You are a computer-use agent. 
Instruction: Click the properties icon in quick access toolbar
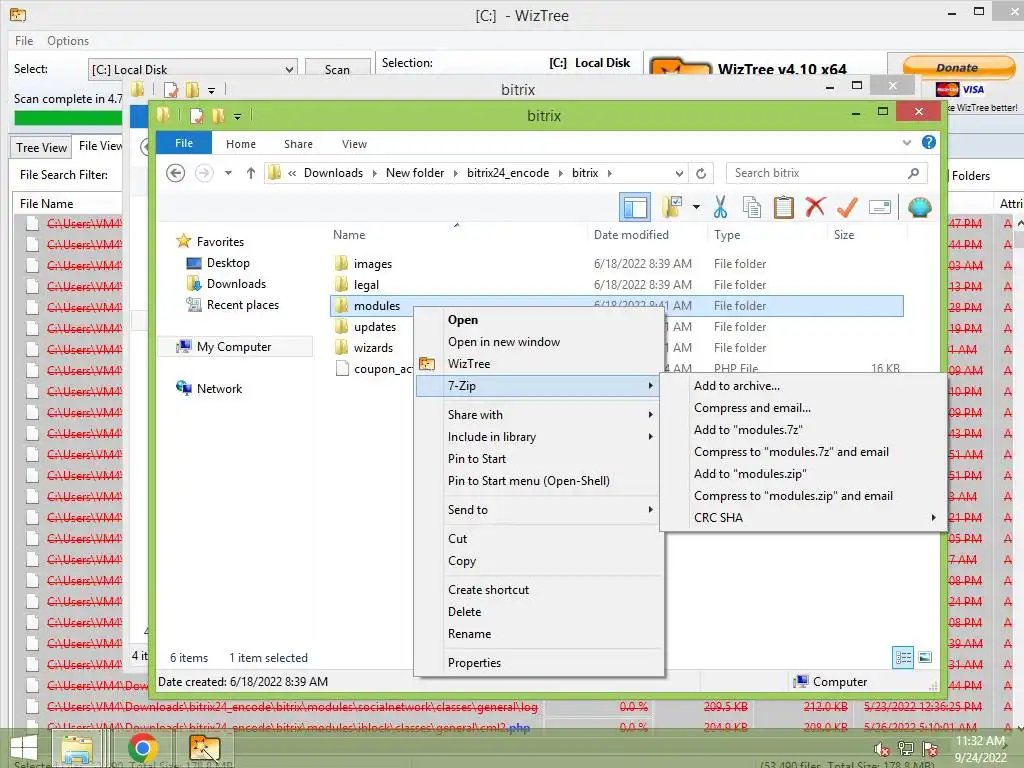[196, 116]
